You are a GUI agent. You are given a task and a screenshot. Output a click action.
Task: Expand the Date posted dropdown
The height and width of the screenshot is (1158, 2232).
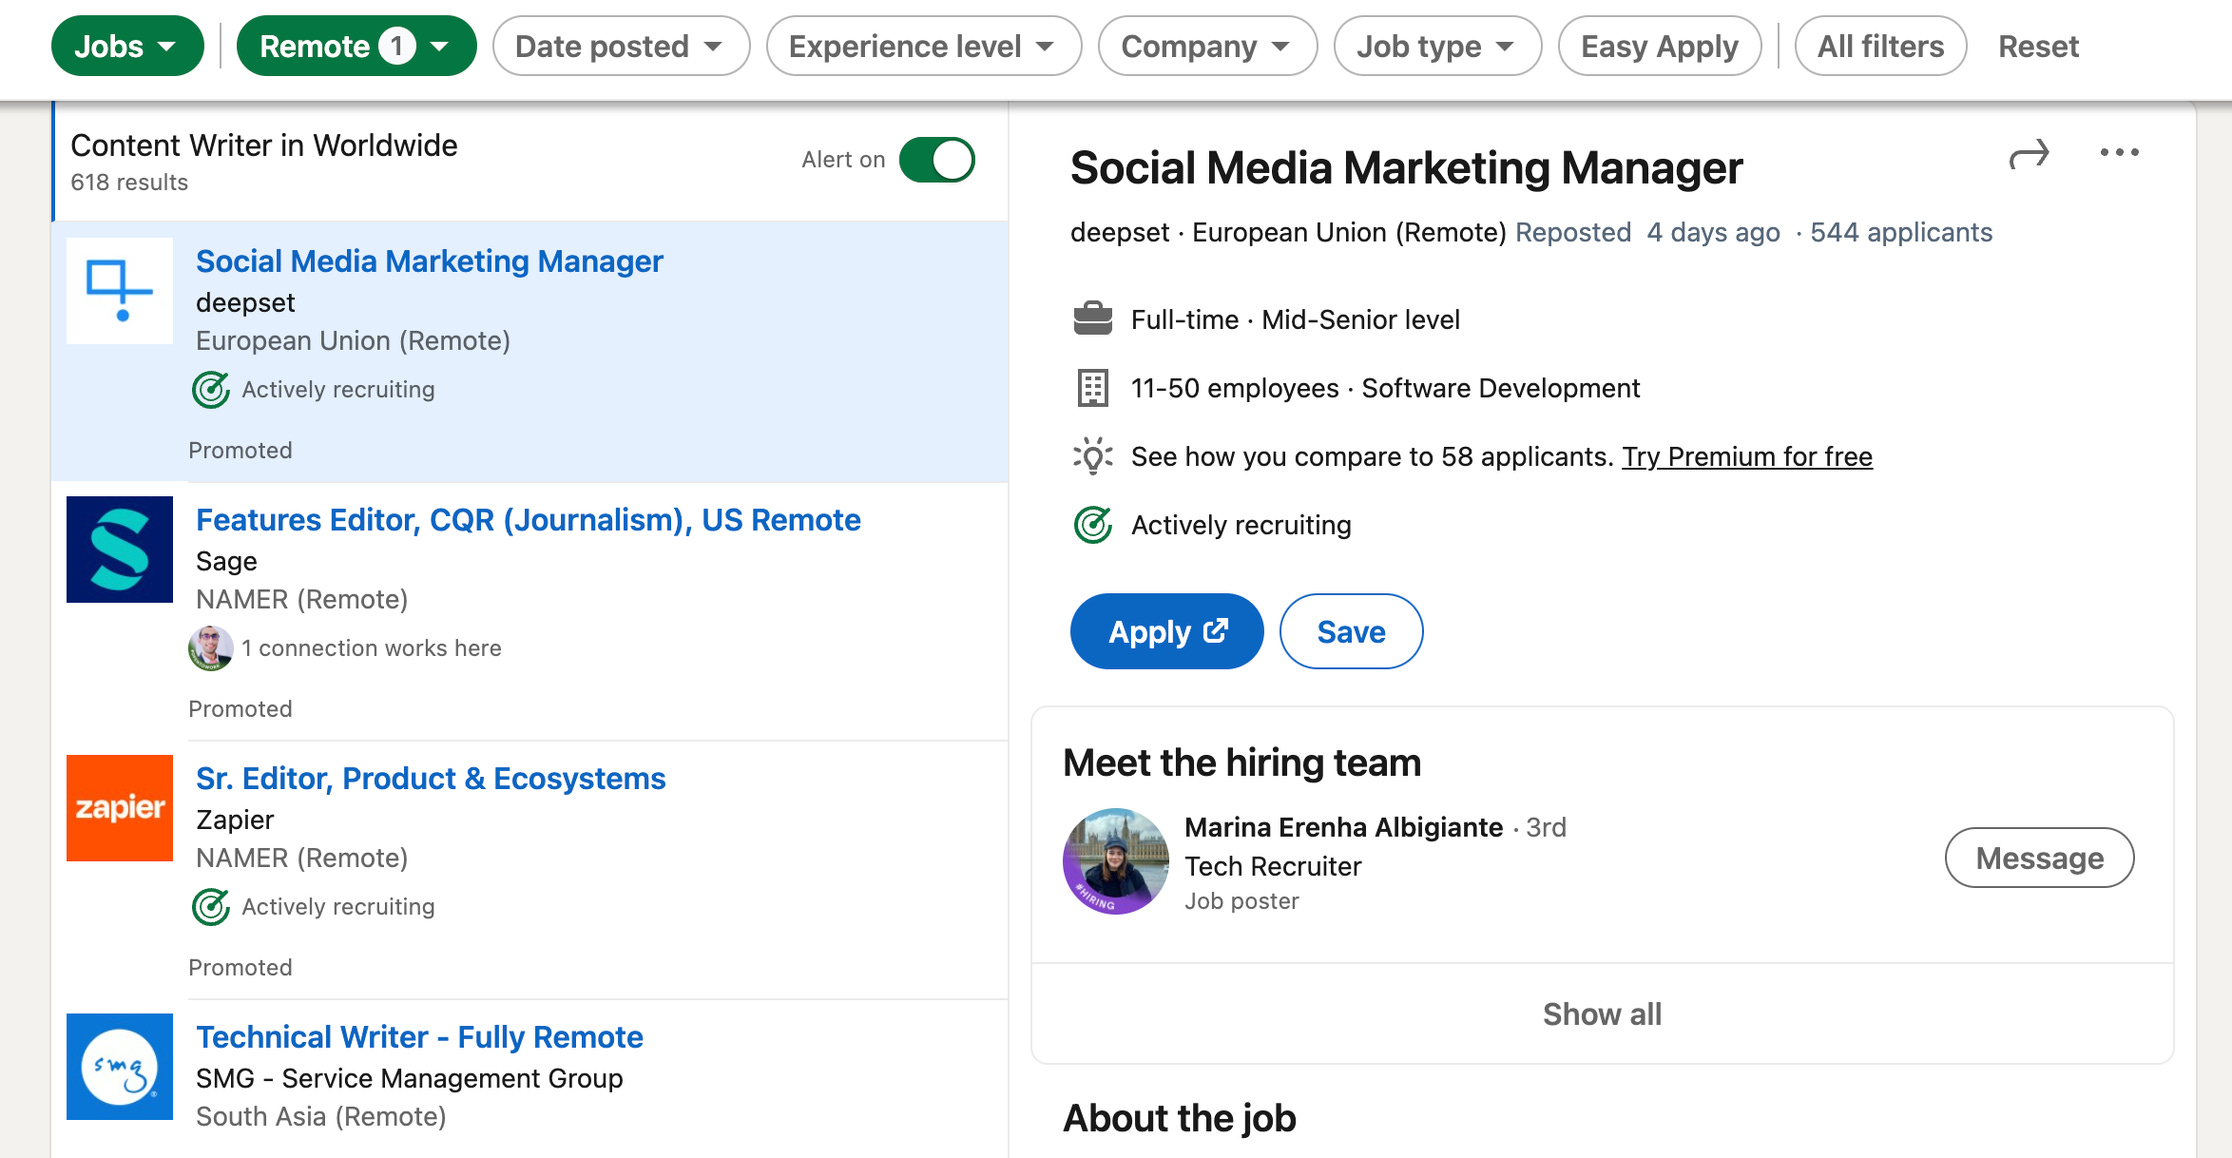[x=620, y=46]
